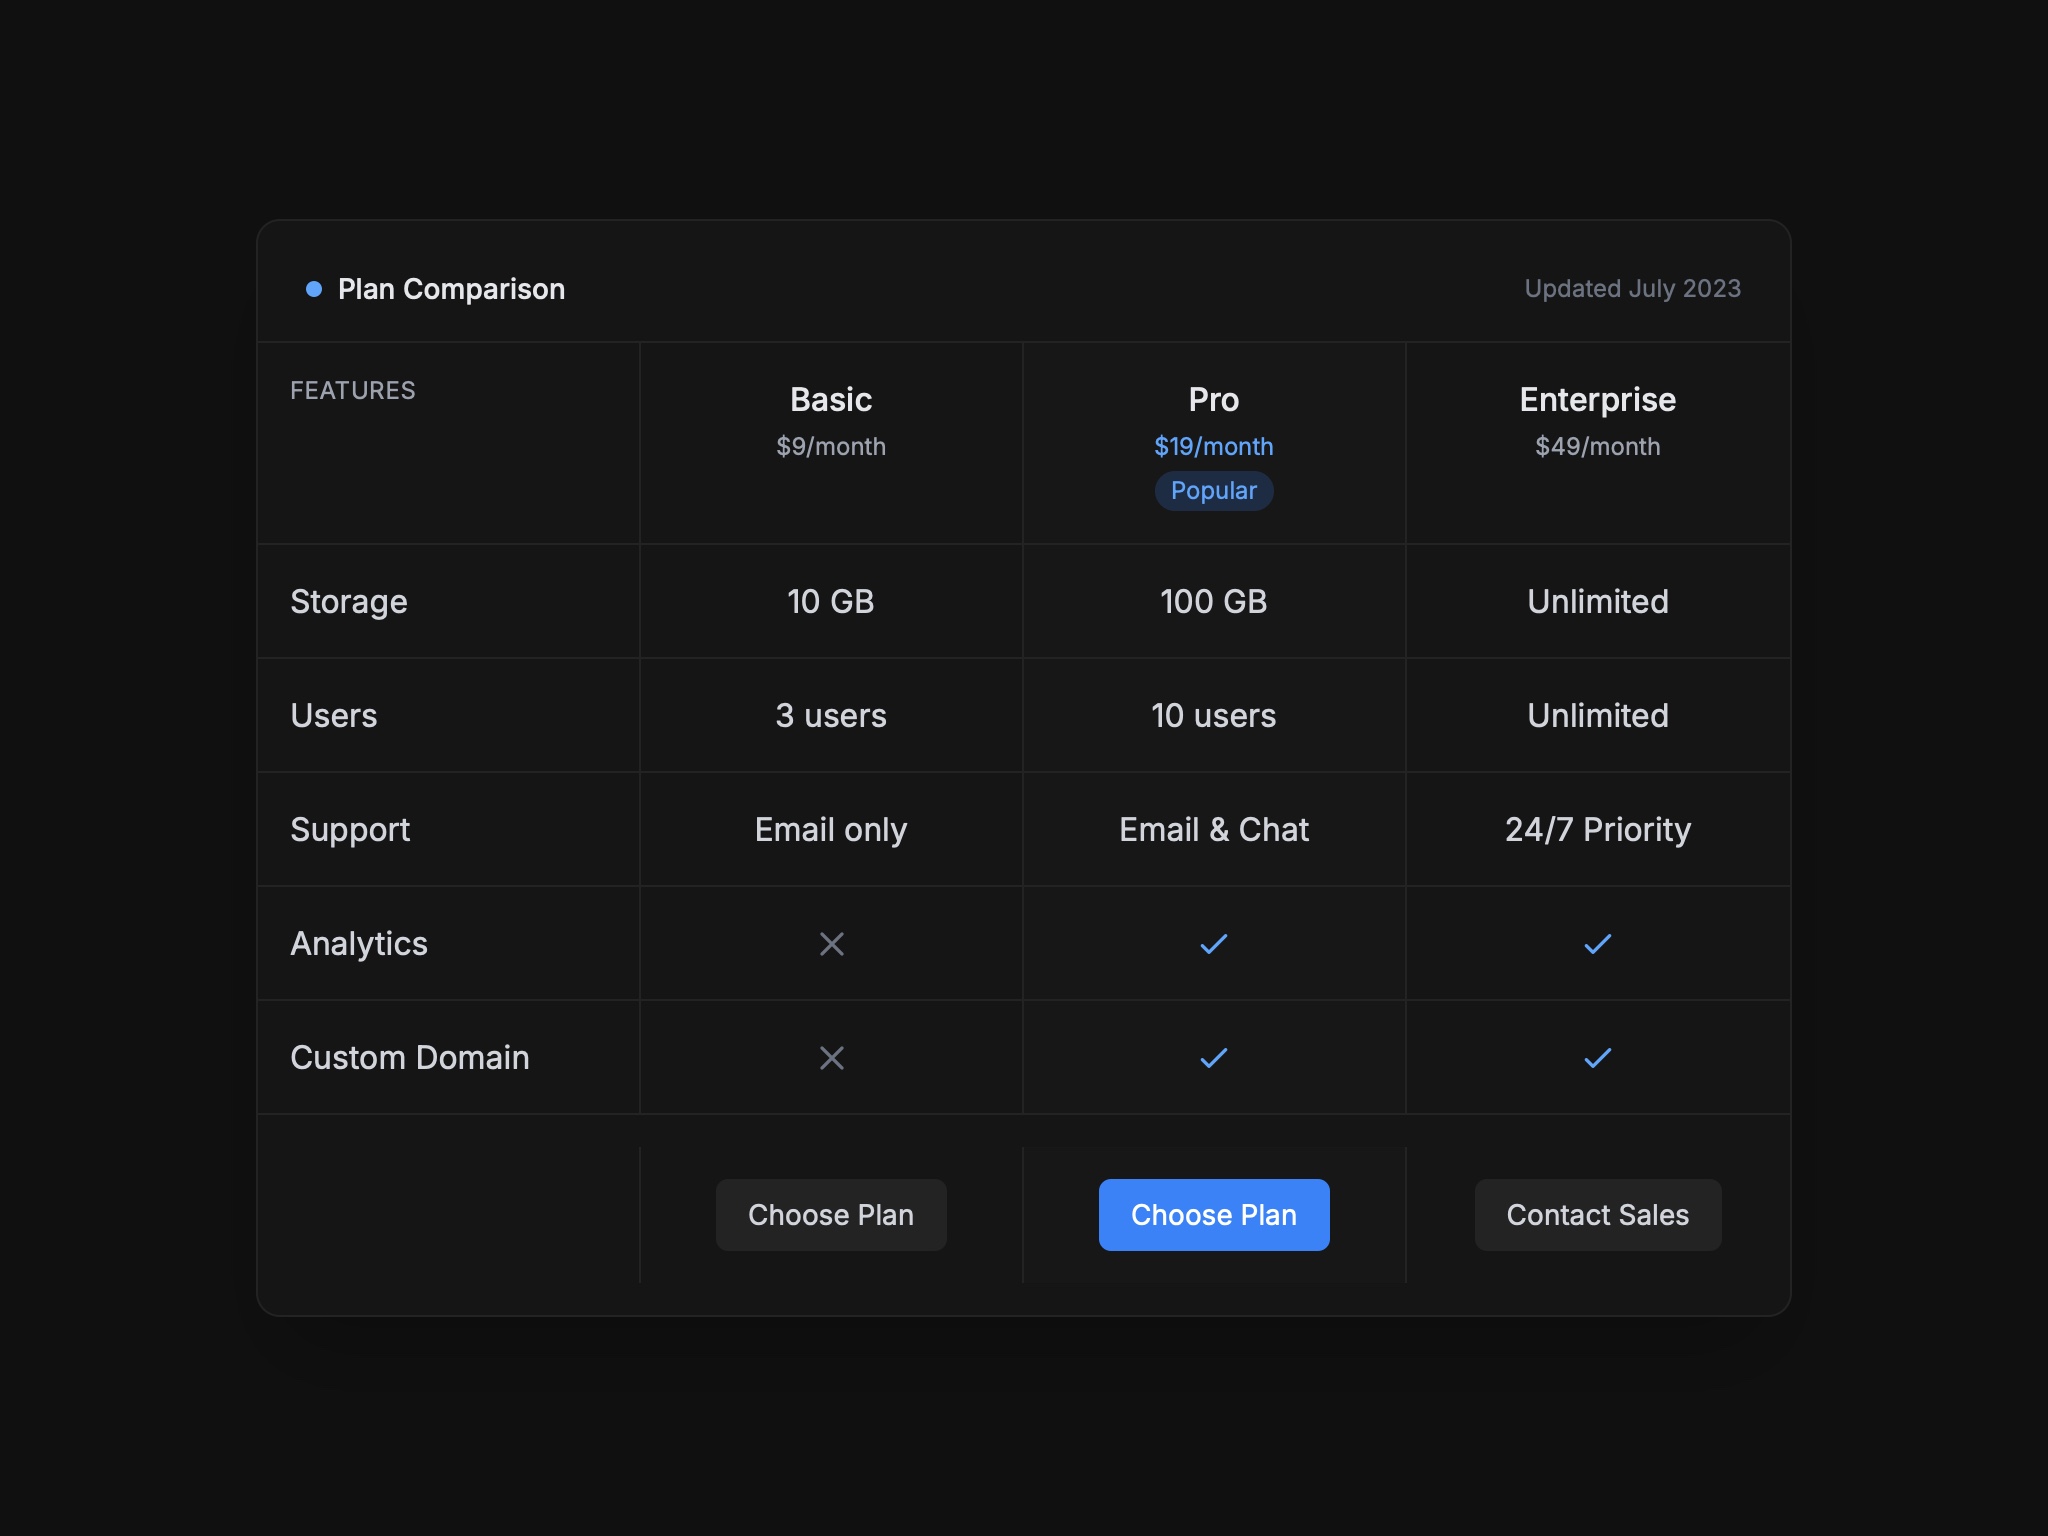
Task: Click the X mark for Basic Custom Domain
Action: pos(831,1057)
